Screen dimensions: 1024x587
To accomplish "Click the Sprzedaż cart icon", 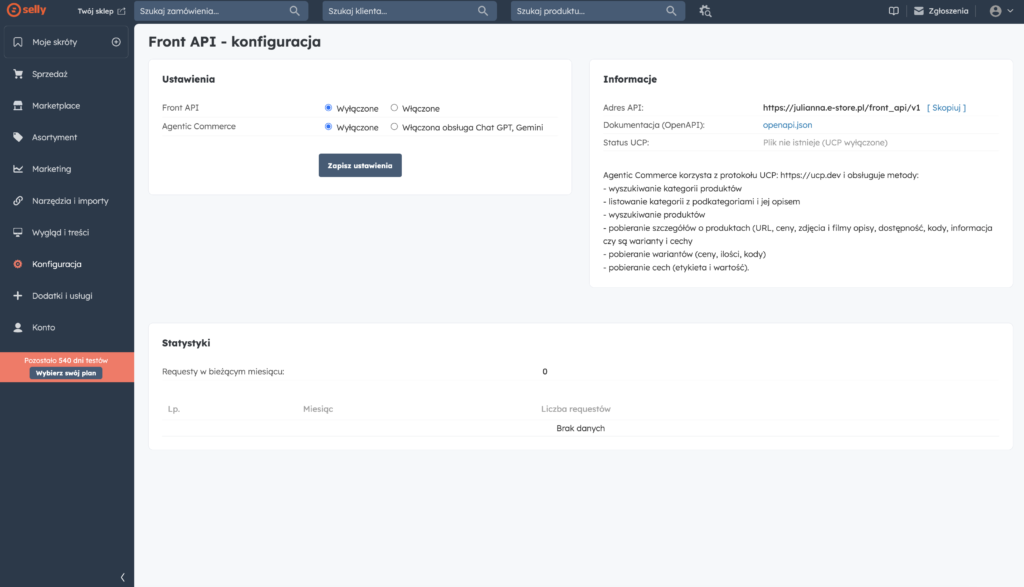I will tap(18, 74).
